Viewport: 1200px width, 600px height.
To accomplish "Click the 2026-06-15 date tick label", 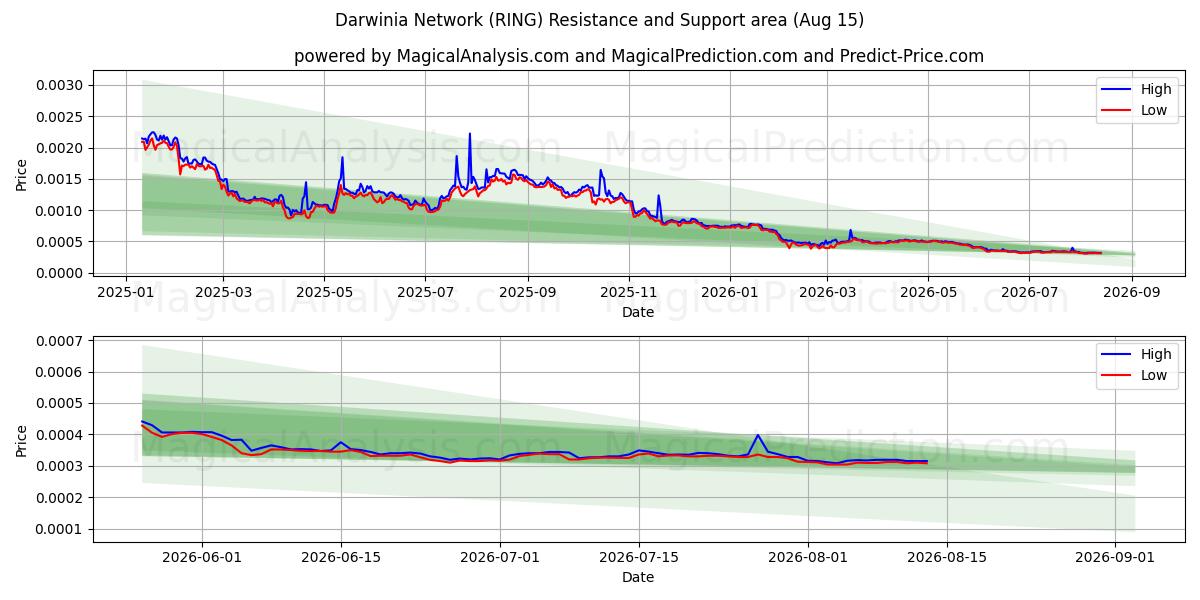I will tap(341, 558).
